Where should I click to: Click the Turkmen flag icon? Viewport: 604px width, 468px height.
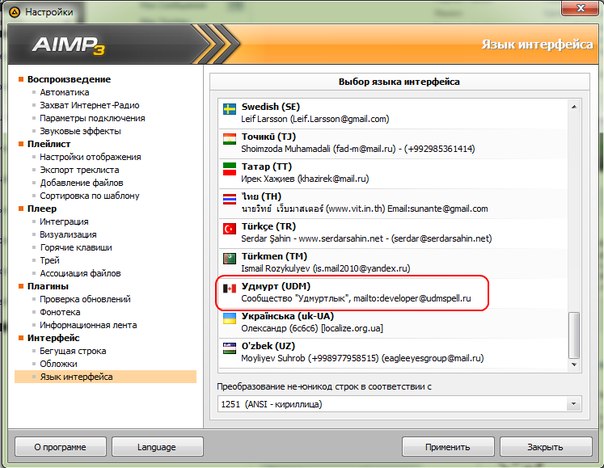pos(229,258)
